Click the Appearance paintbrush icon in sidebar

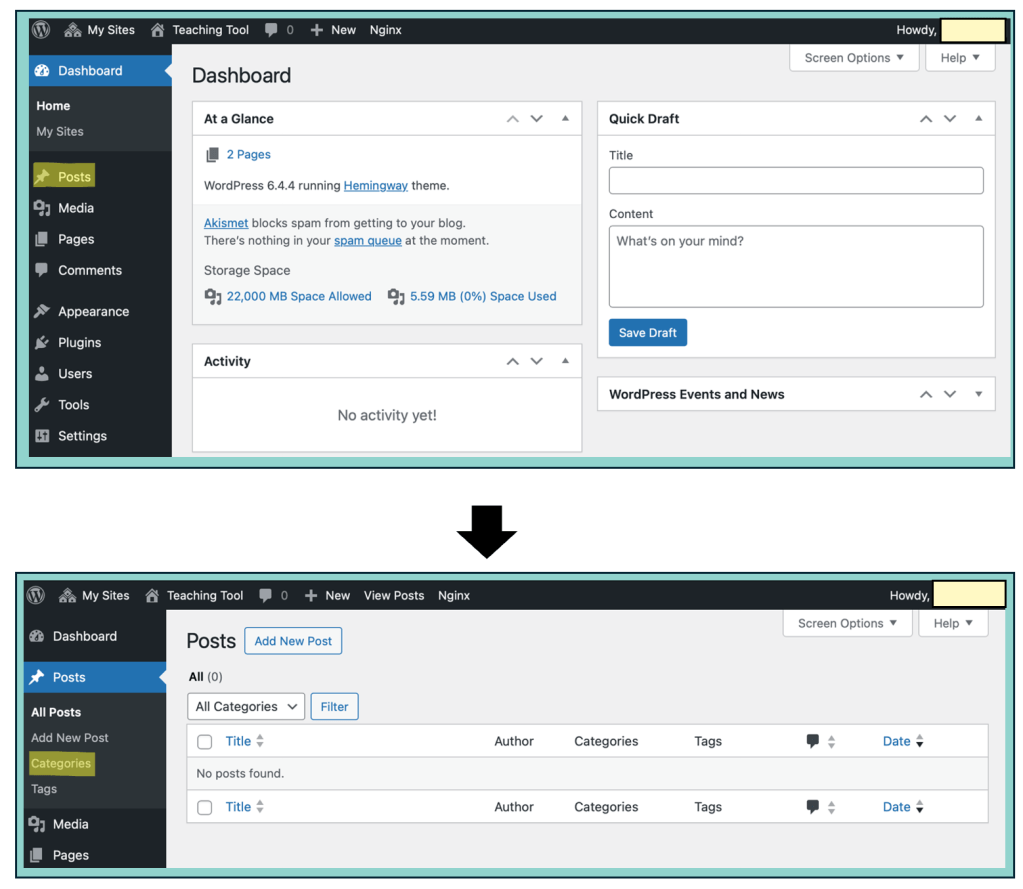(41, 311)
